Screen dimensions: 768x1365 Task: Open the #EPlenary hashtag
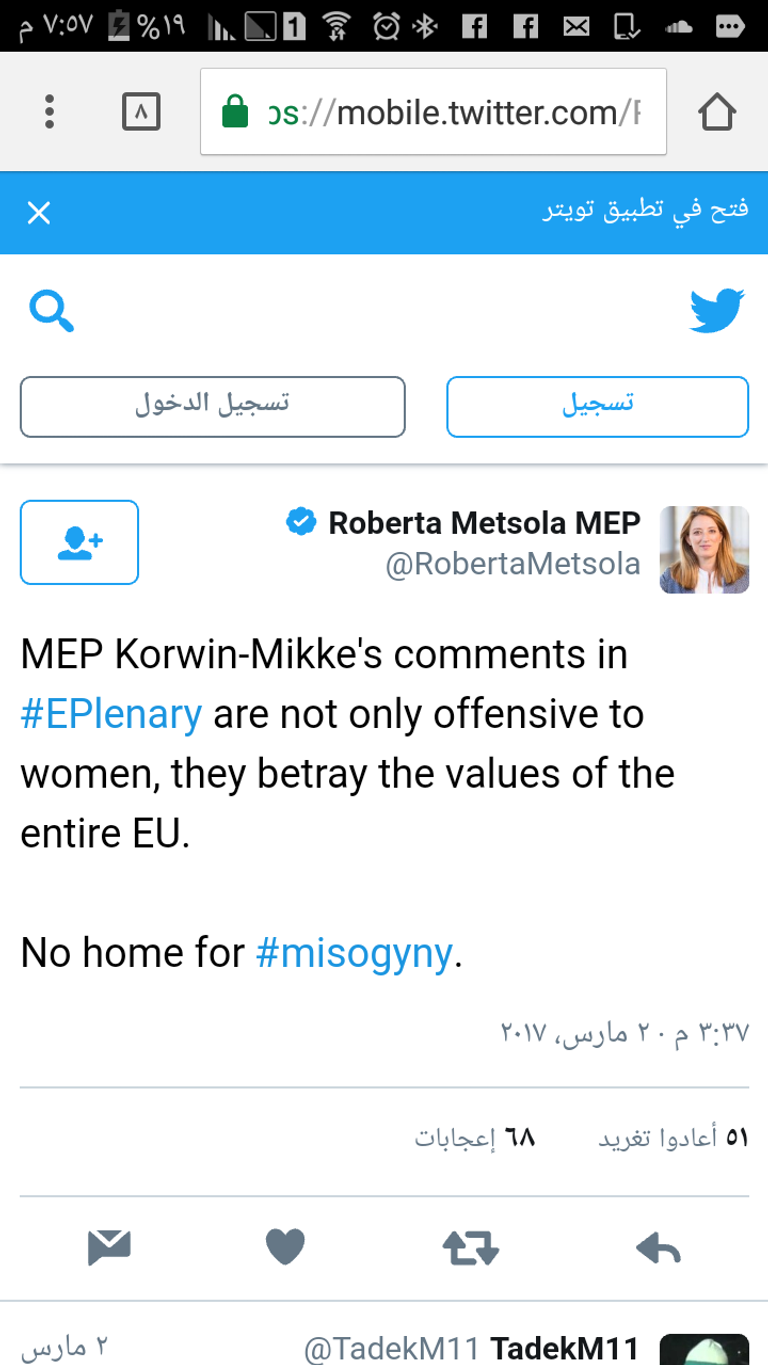click(x=111, y=715)
